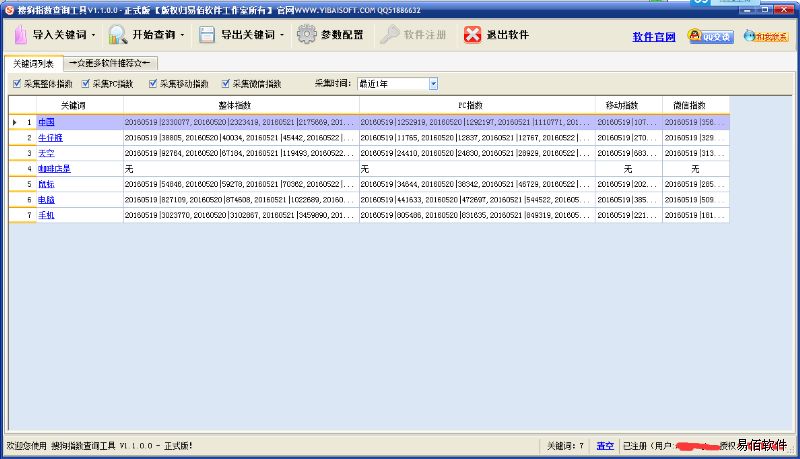The height and width of the screenshot is (459, 800).
Task: Click the red 退出软件 exit icon
Action: [472, 35]
